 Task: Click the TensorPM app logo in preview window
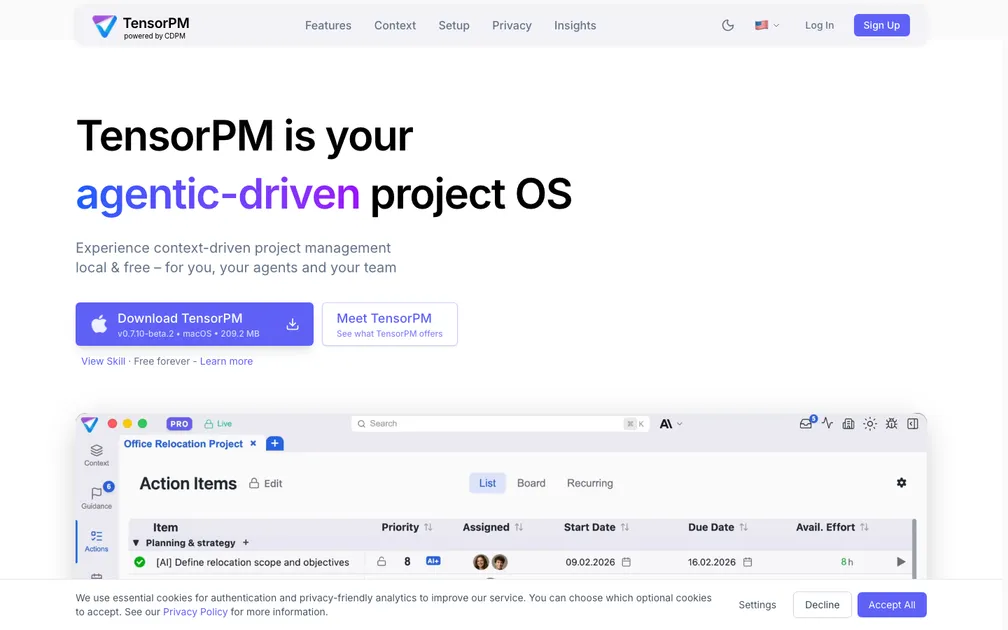click(x=90, y=424)
